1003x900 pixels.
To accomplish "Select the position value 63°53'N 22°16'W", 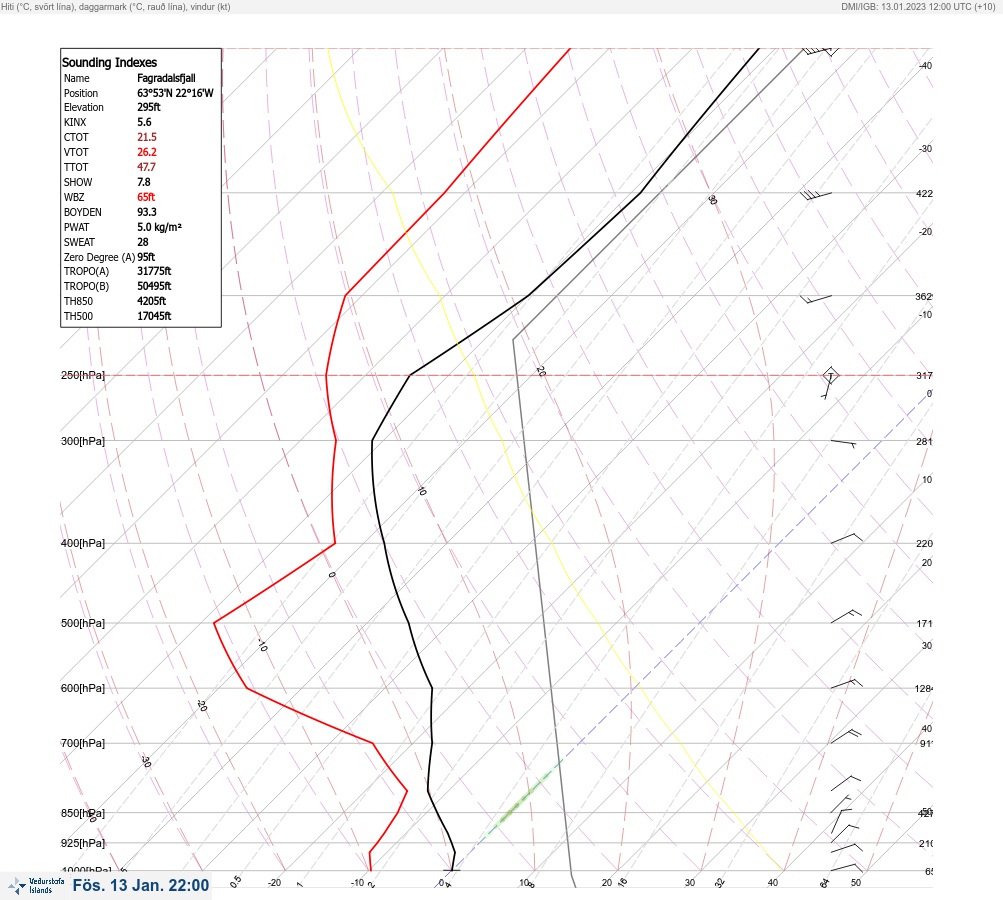I will point(175,93).
